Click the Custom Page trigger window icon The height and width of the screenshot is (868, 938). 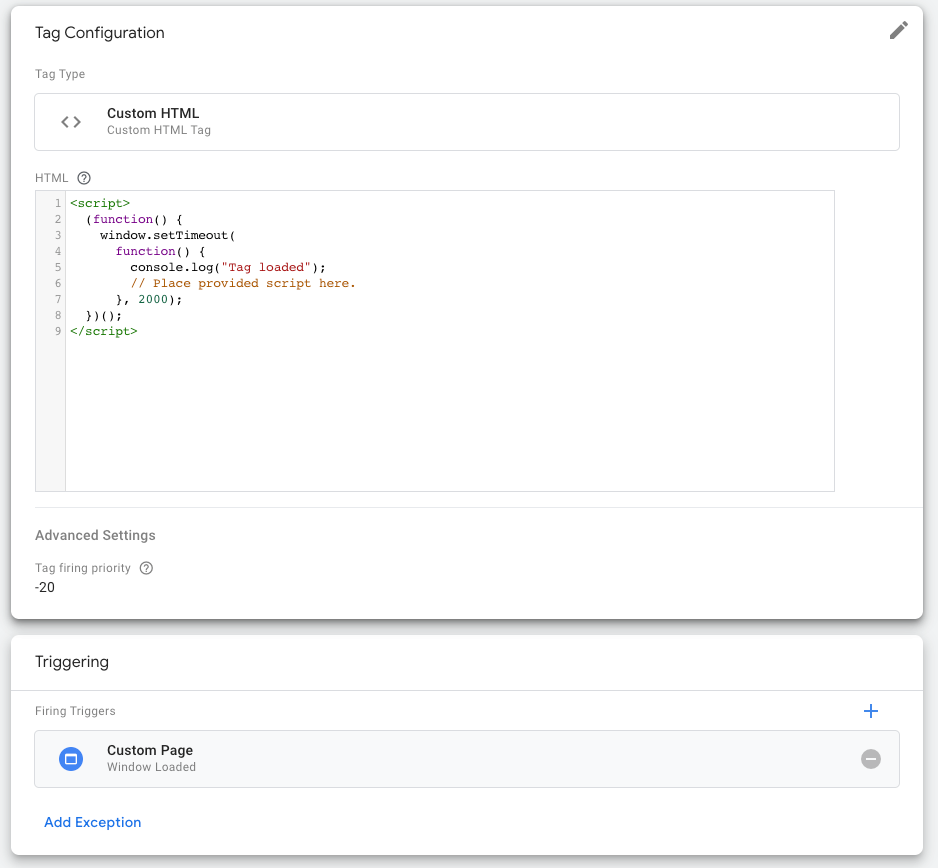click(x=71, y=759)
